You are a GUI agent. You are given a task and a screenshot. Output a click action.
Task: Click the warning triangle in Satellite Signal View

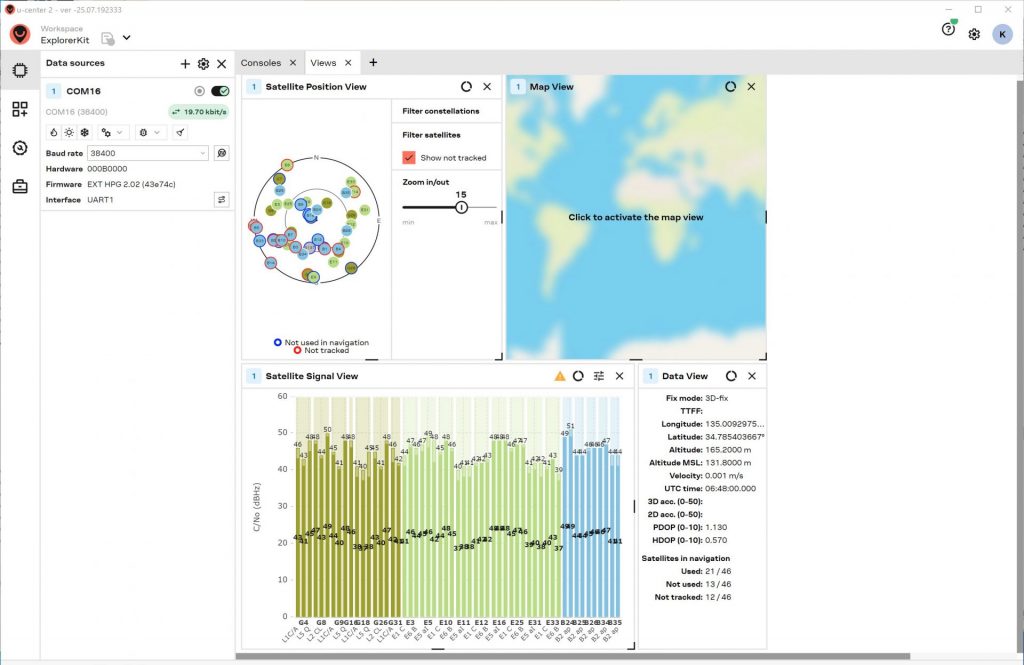point(560,376)
